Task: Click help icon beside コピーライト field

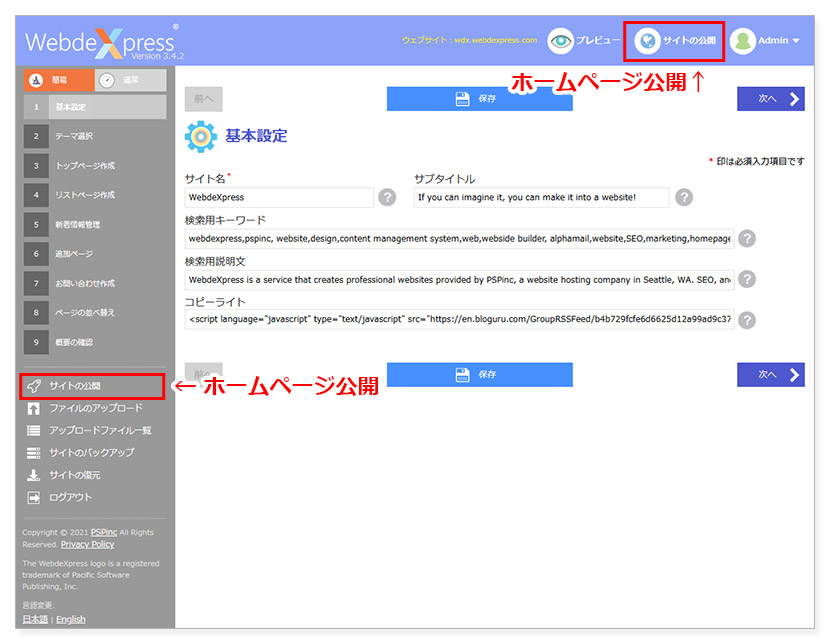Action: (x=747, y=320)
